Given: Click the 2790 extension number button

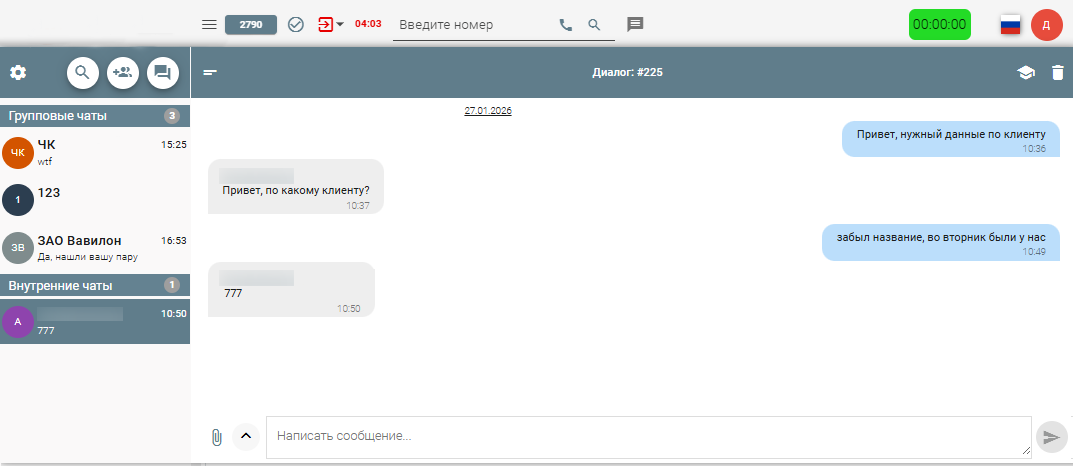Looking at the screenshot, I should point(251,25).
